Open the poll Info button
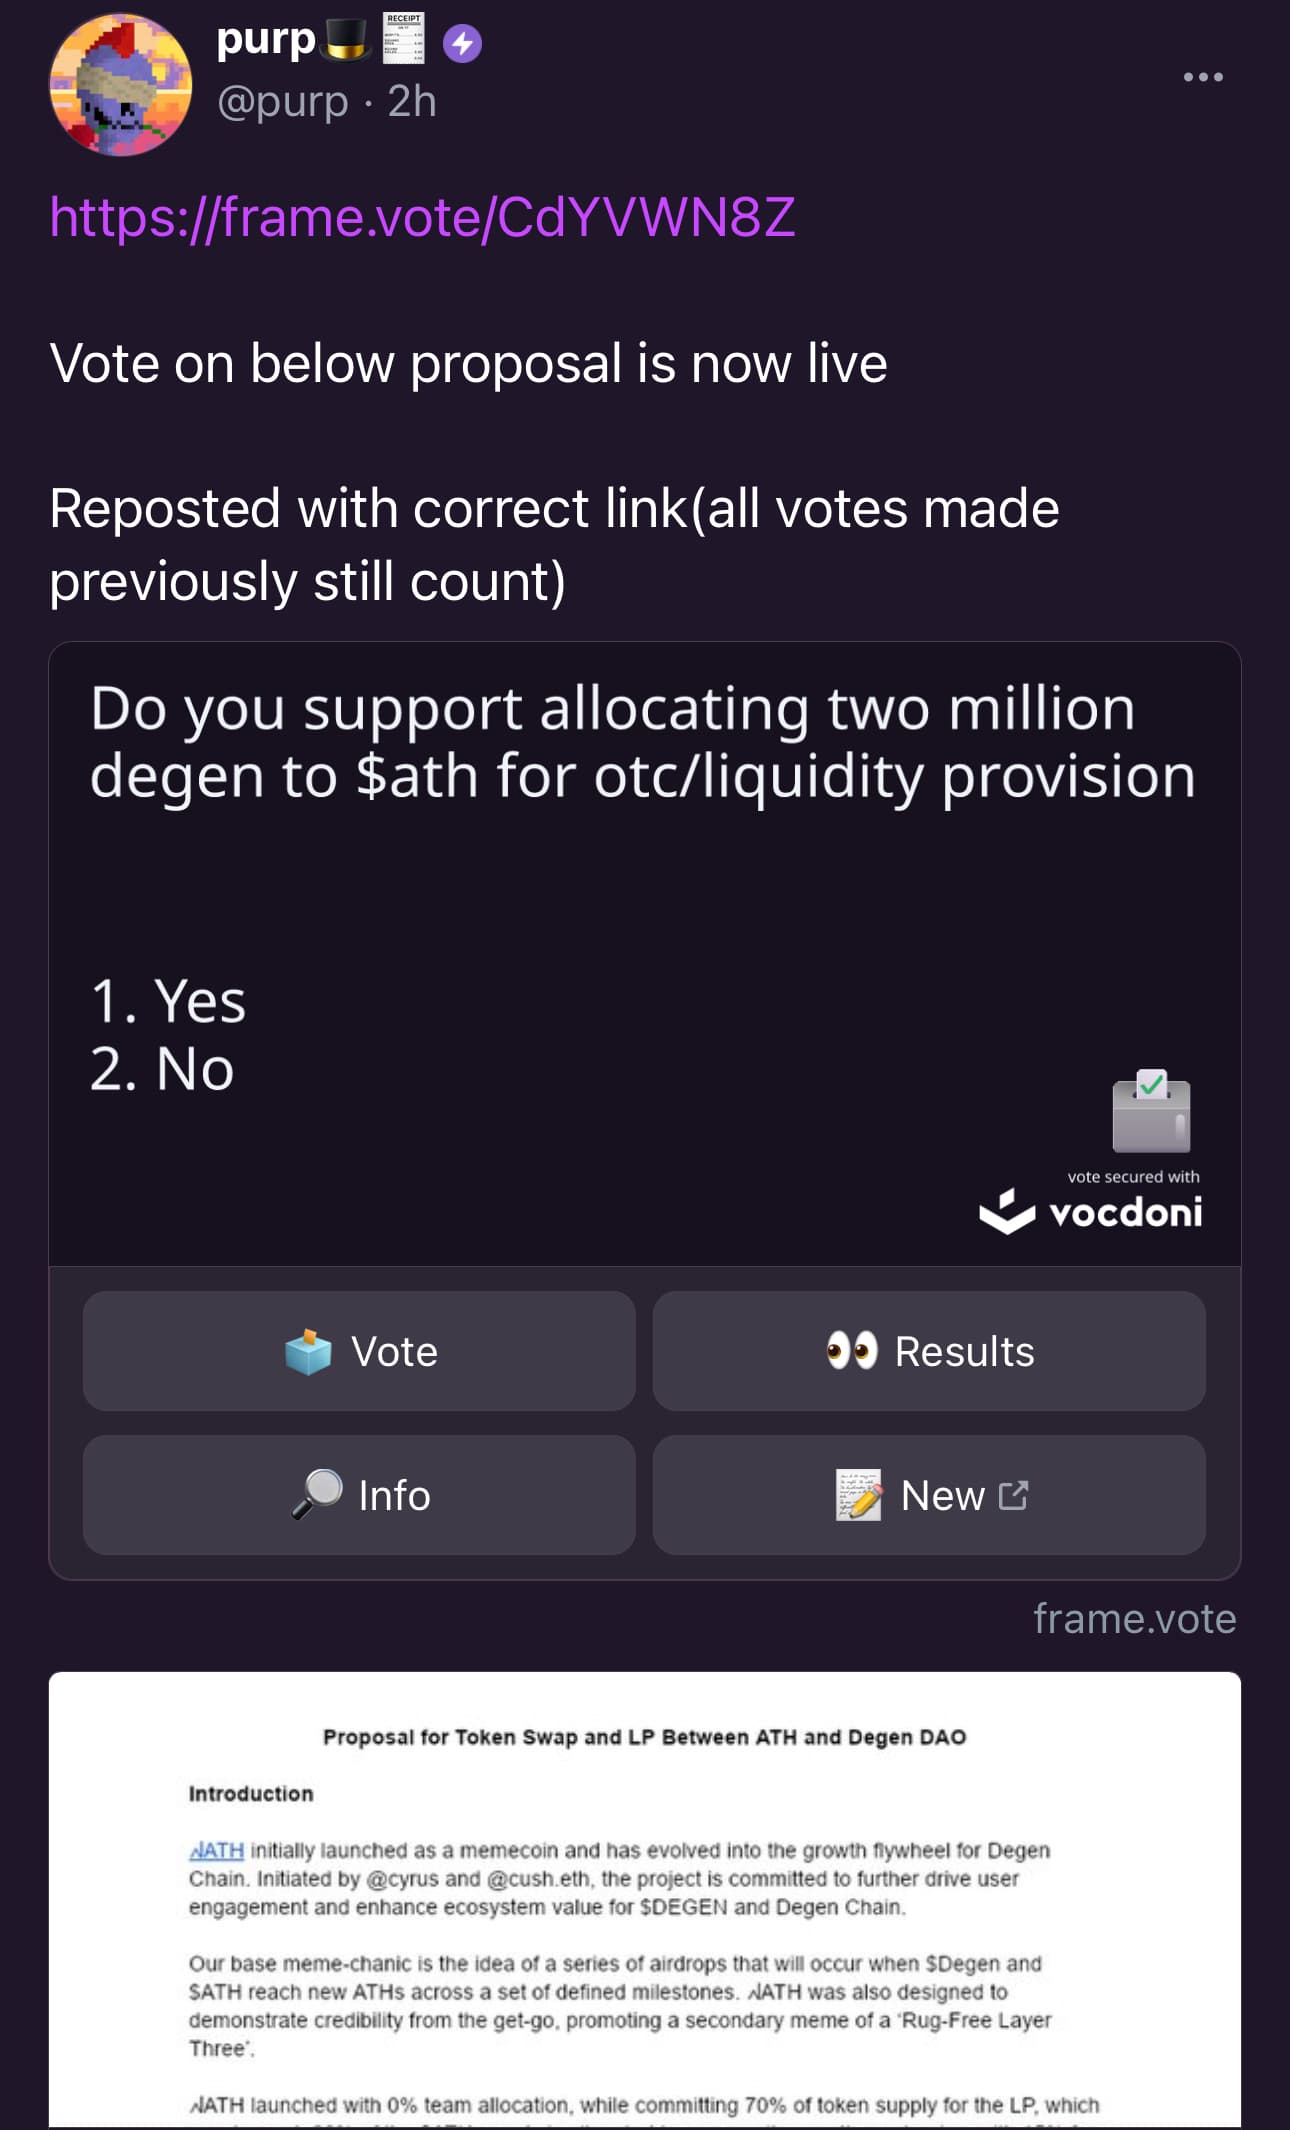The width and height of the screenshot is (1290, 2130). (x=359, y=1495)
